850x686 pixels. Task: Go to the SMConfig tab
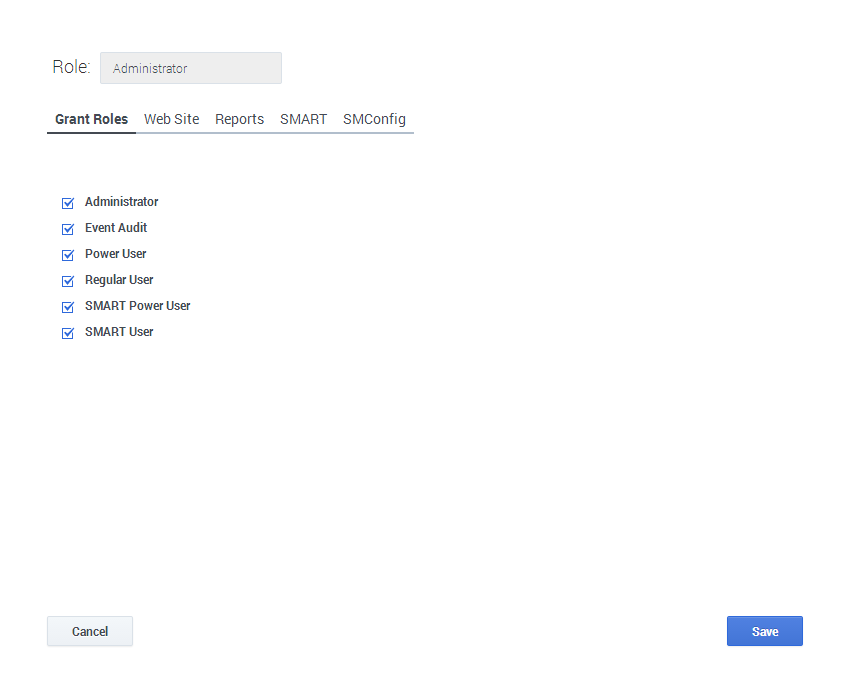pyautogui.click(x=374, y=119)
